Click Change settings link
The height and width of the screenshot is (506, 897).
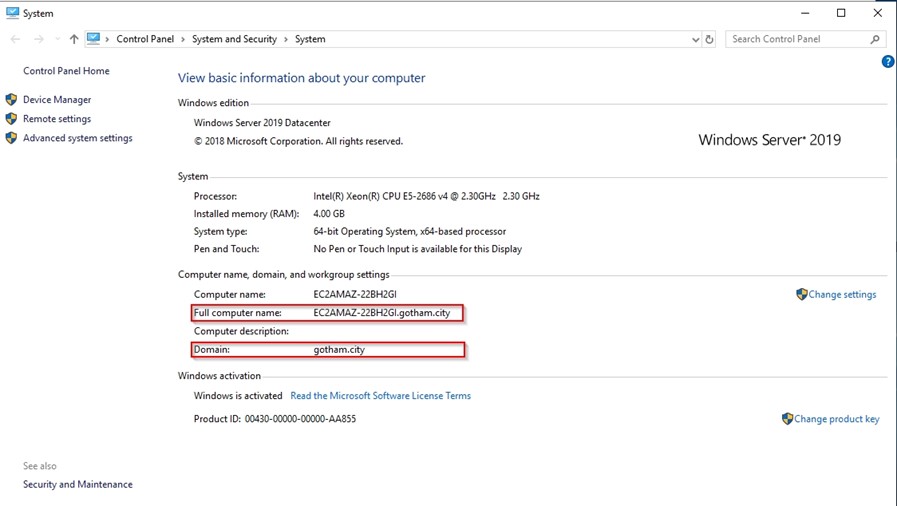[x=842, y=294]
